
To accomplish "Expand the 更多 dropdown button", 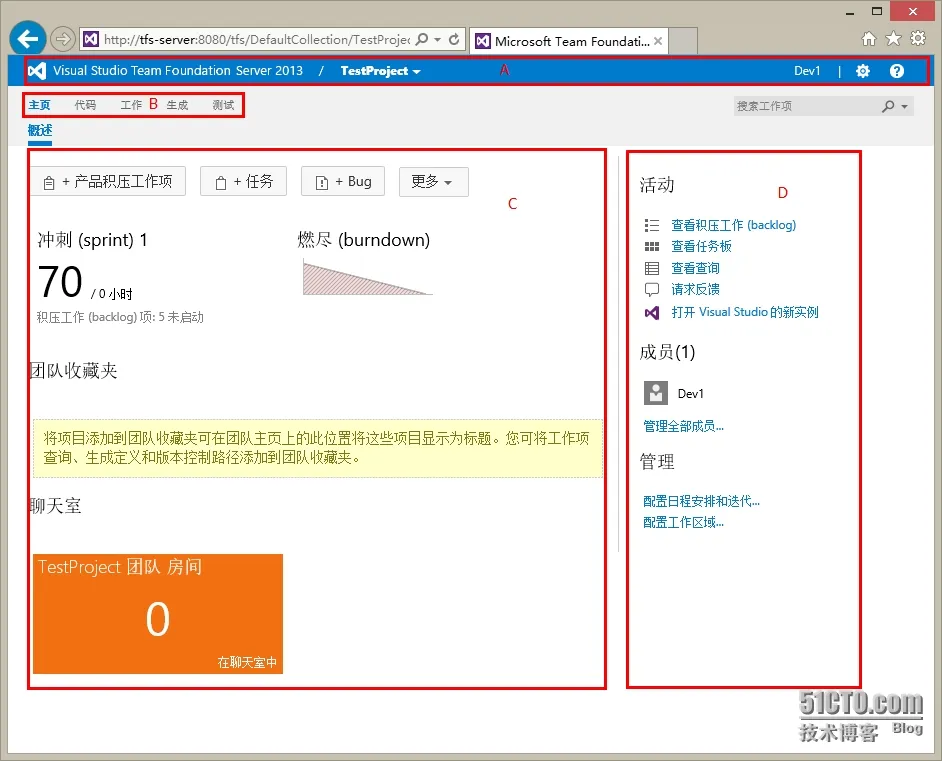I will [434, 181].
